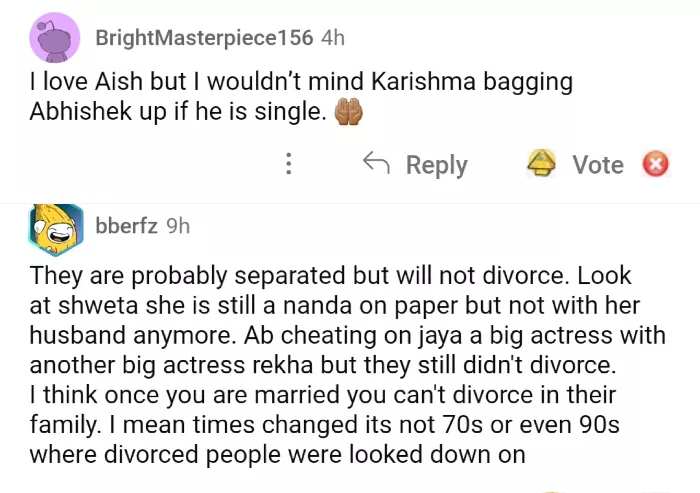
Task: Click the Vote count label
Action: click(597, 164)
